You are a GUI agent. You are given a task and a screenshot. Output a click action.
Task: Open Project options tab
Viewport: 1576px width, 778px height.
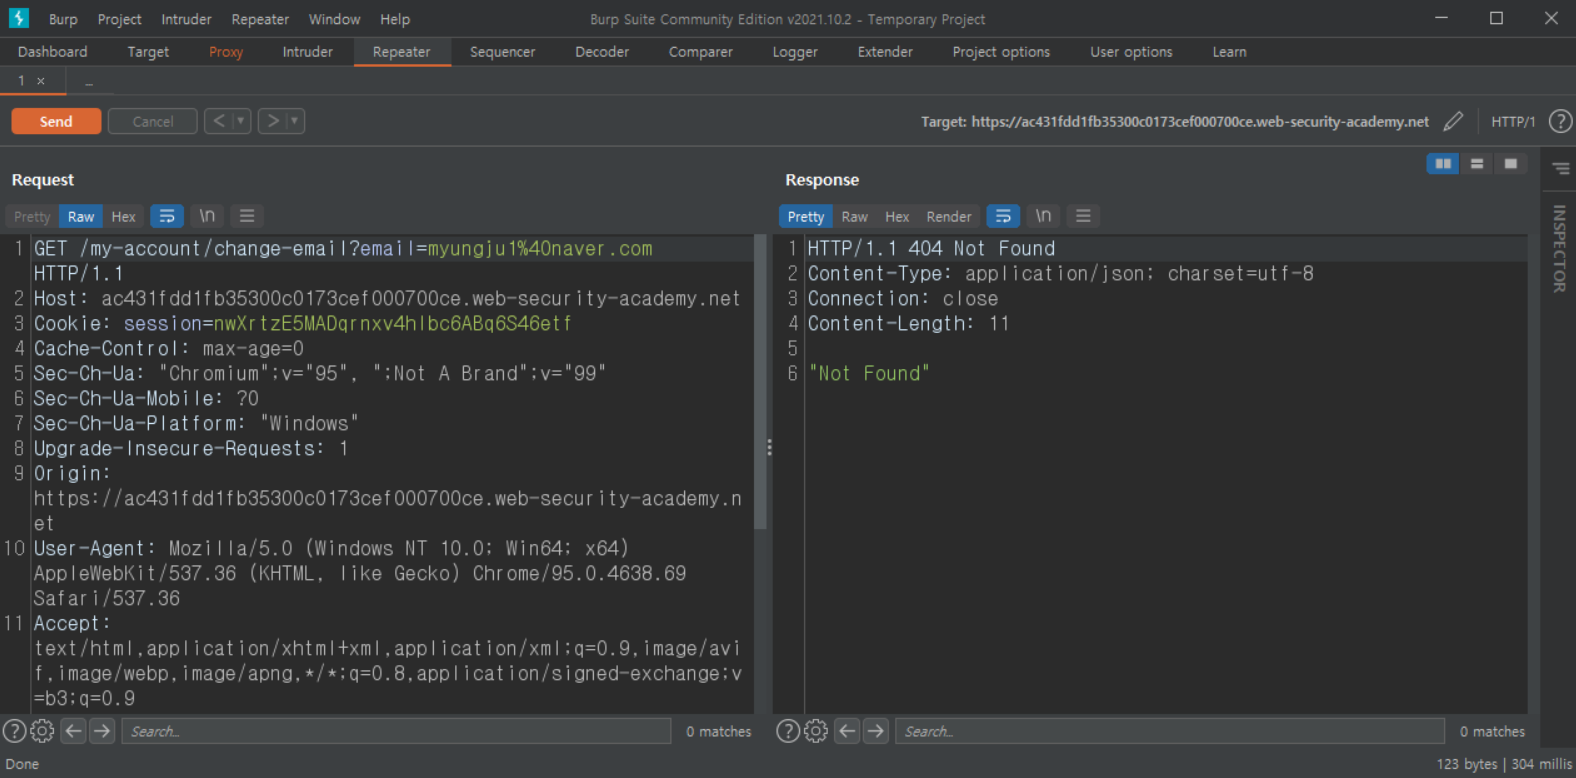(x=1001, y=52)
